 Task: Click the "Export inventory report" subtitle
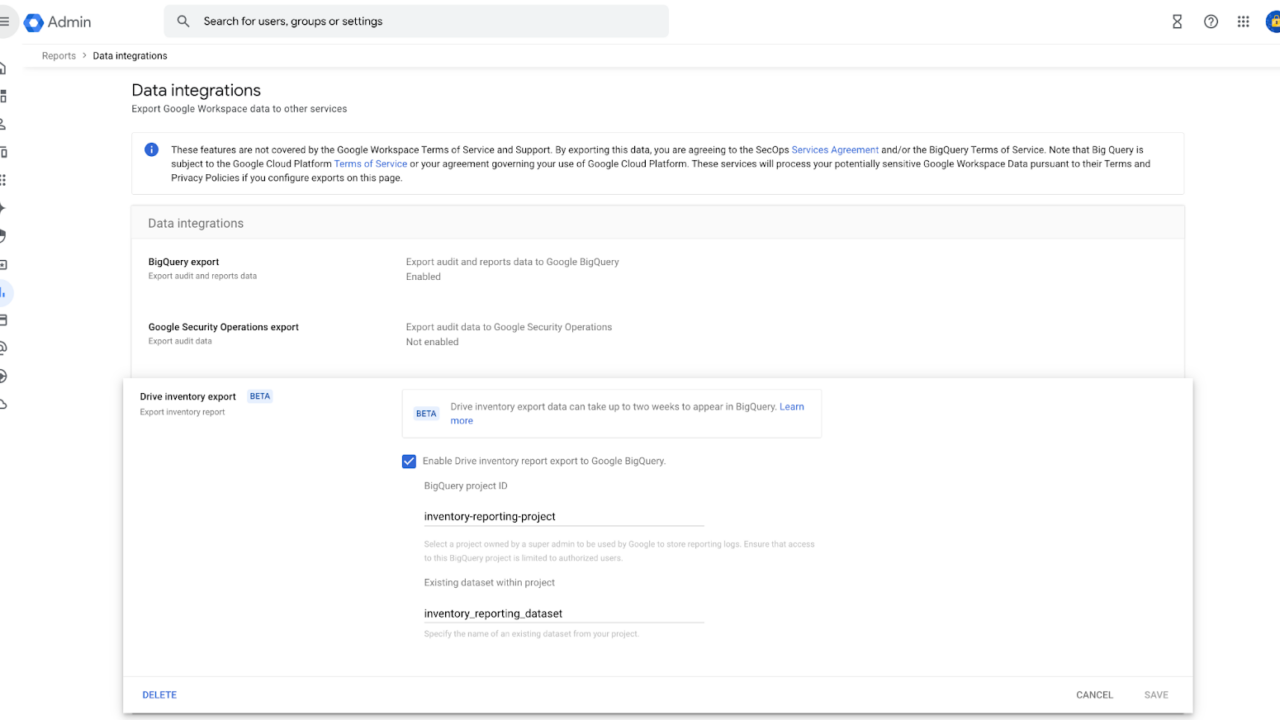pos(182,412)
